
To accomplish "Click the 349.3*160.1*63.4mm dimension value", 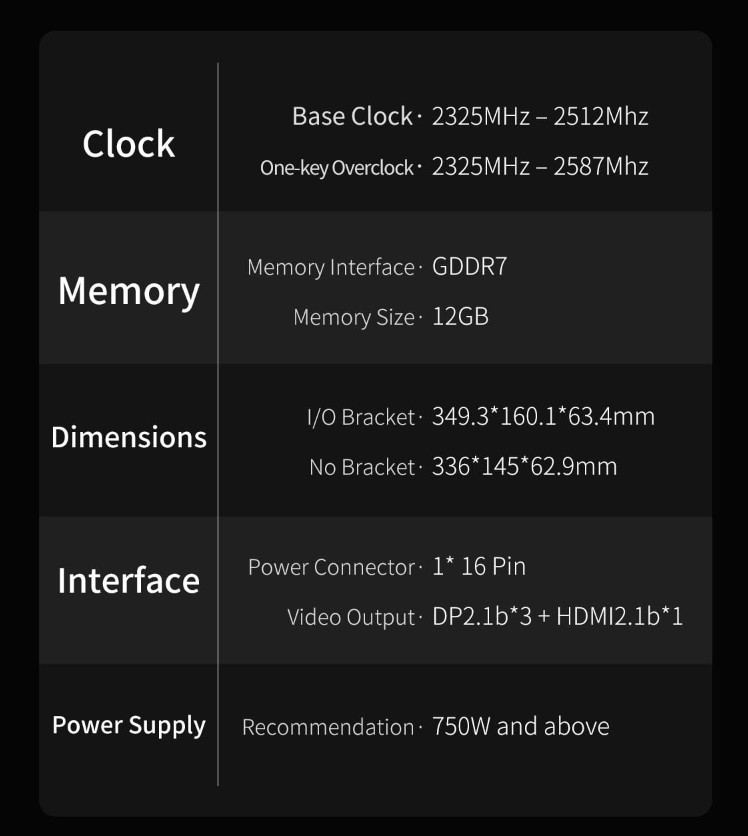I will pyautogui.click(x=543, y=416).
